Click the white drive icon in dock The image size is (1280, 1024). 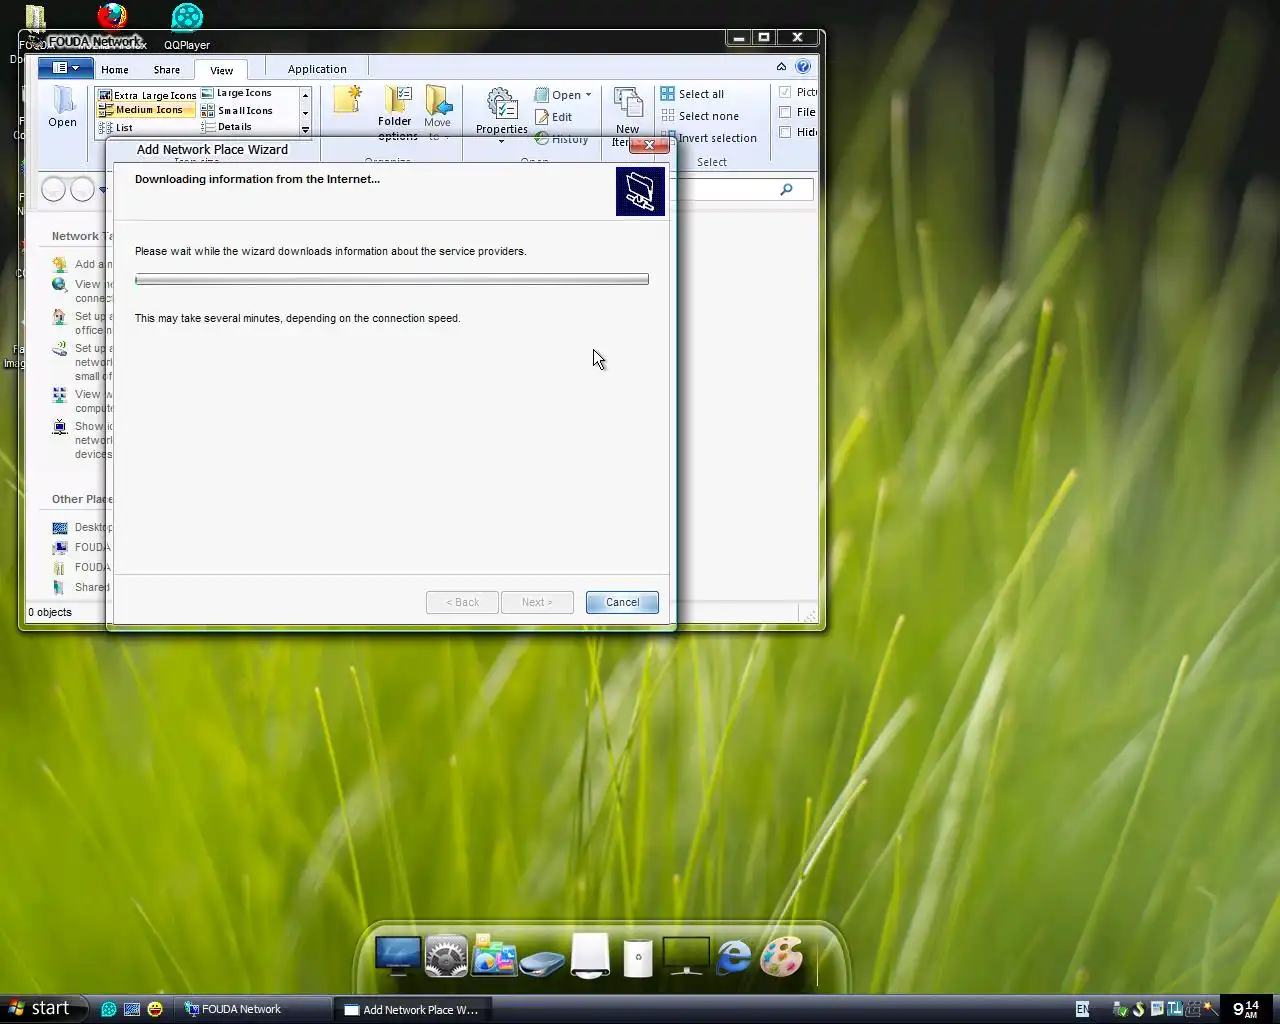[x=590, y=955]
